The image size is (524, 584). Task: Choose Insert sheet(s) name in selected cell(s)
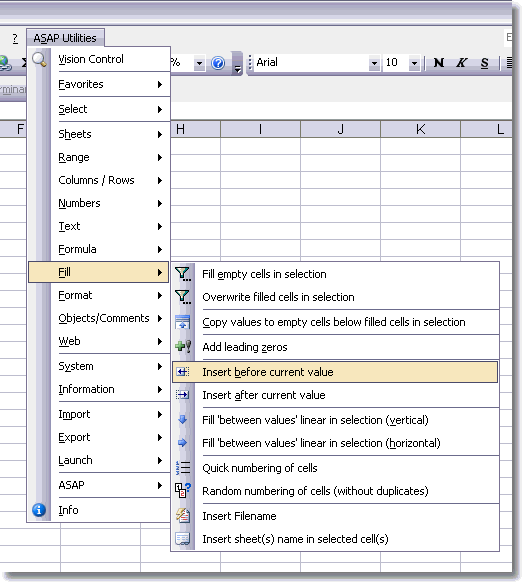(x=335, y=539)
